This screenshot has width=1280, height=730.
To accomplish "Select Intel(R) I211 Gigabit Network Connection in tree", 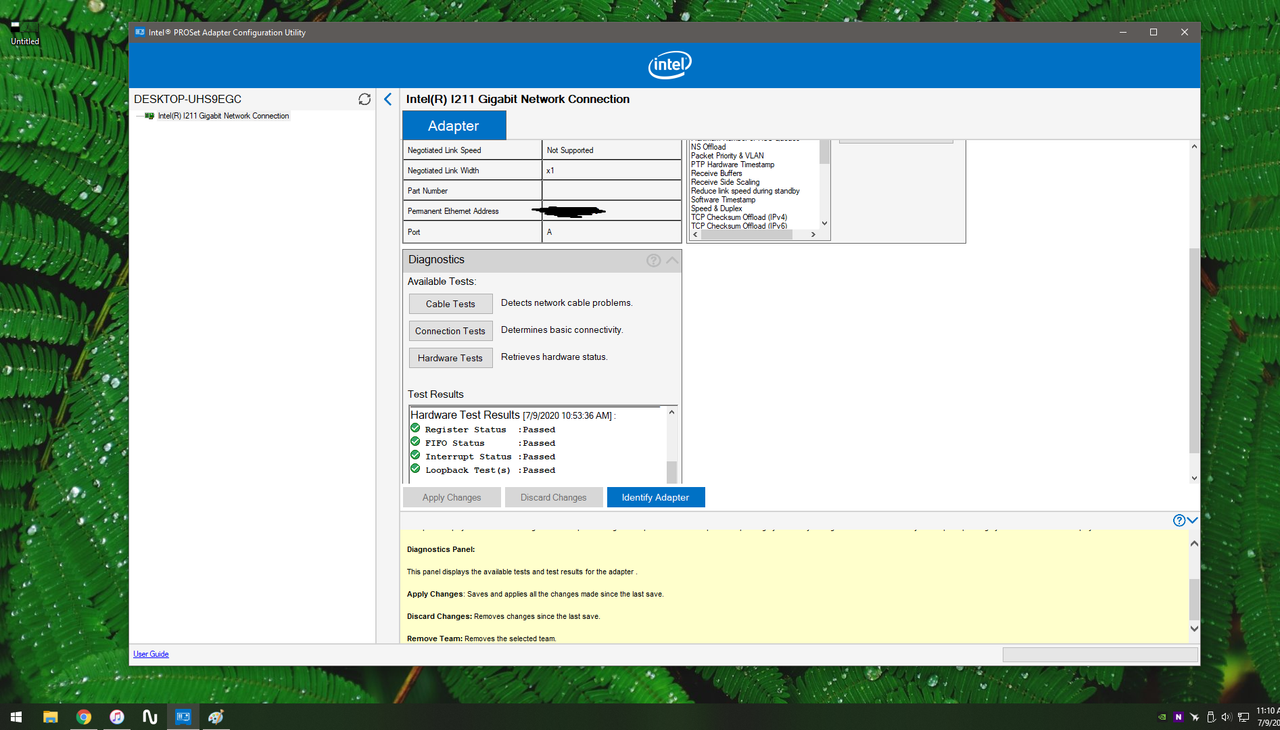I will (x=223, y=116).
